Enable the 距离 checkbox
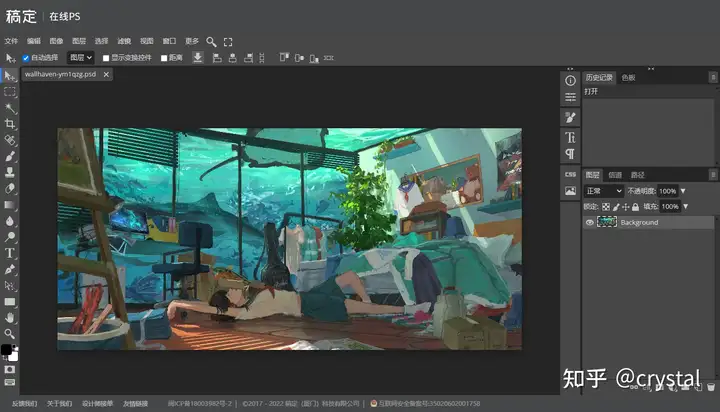Screen dimensions: 720x412 tap(164, 58)
